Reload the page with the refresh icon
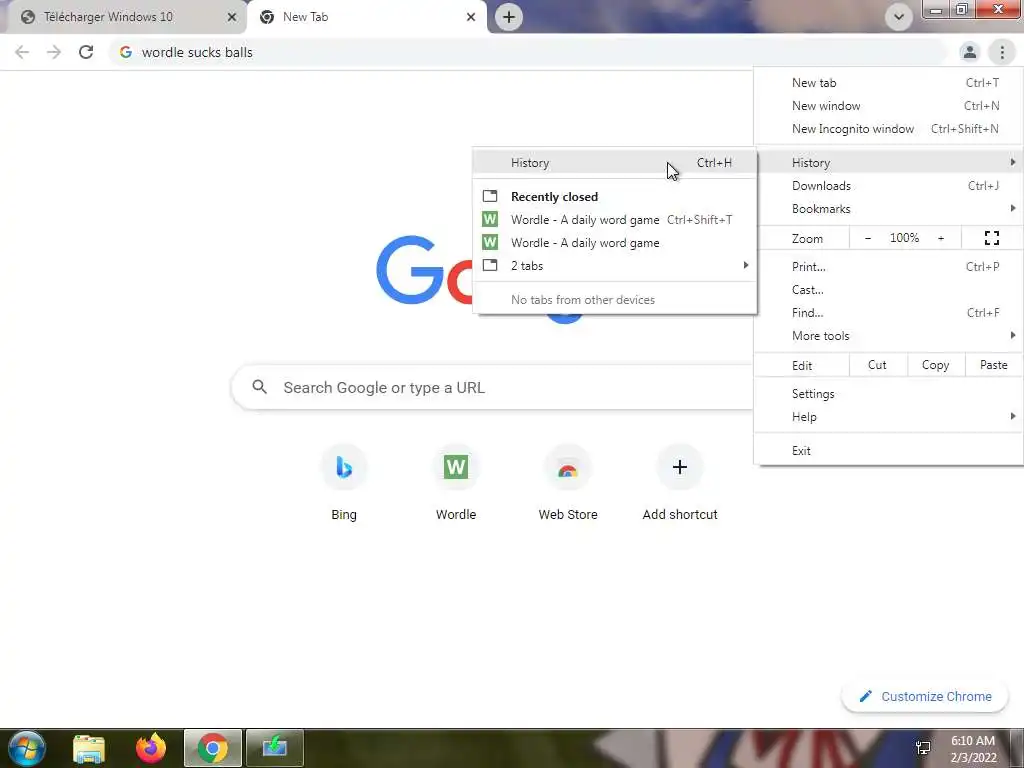The image size is (1024, 768). tap(86, 52)
